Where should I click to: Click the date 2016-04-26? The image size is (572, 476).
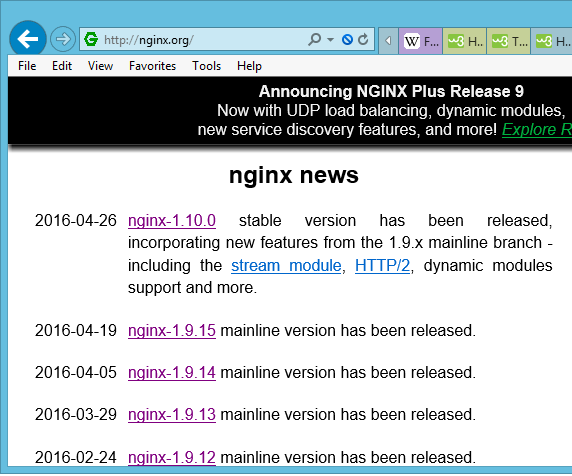(x=76, y=221)
